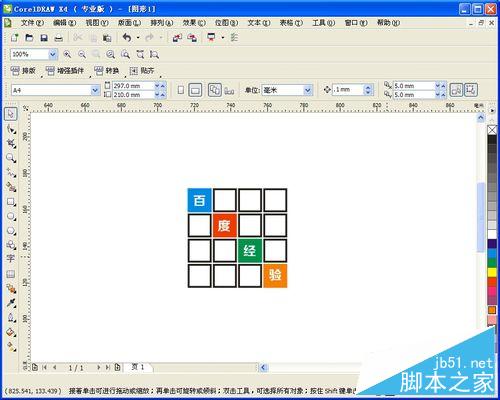Pick the yellow swatch in color palette
The width and height of the screenshot is (500, 400).
pos(492,272)
